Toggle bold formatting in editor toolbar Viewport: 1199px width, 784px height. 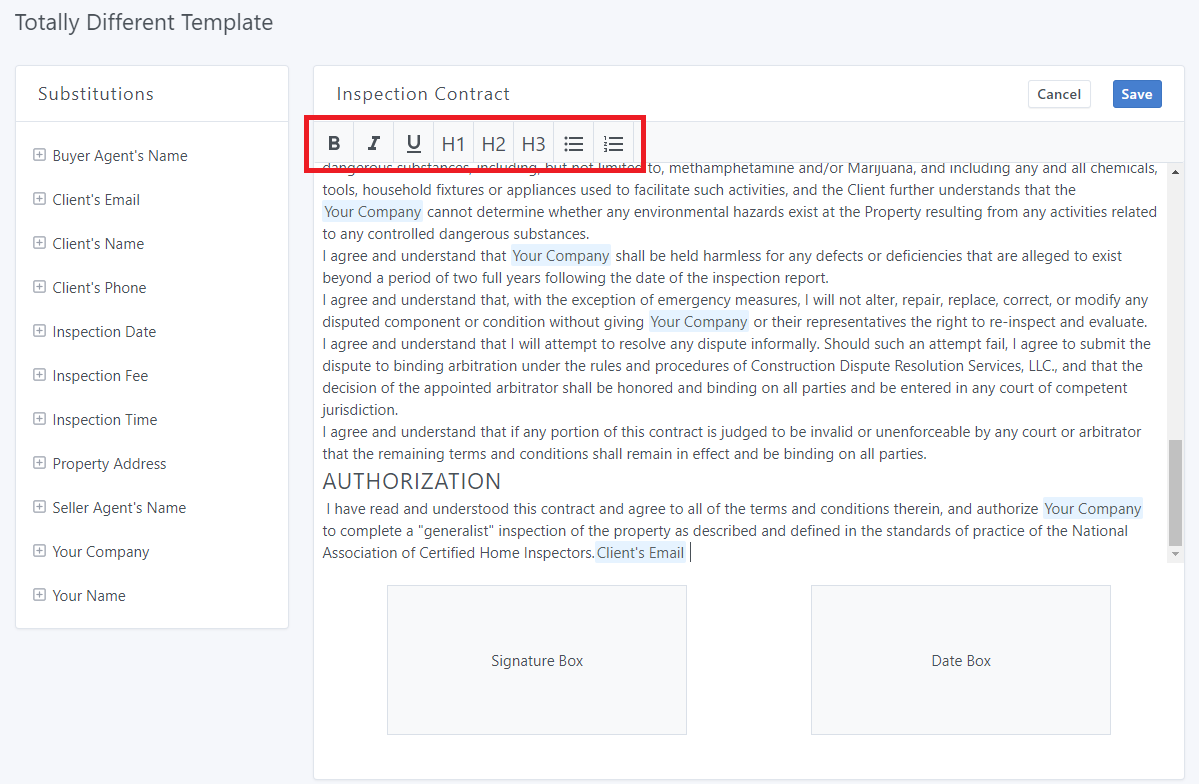(334, 143)
